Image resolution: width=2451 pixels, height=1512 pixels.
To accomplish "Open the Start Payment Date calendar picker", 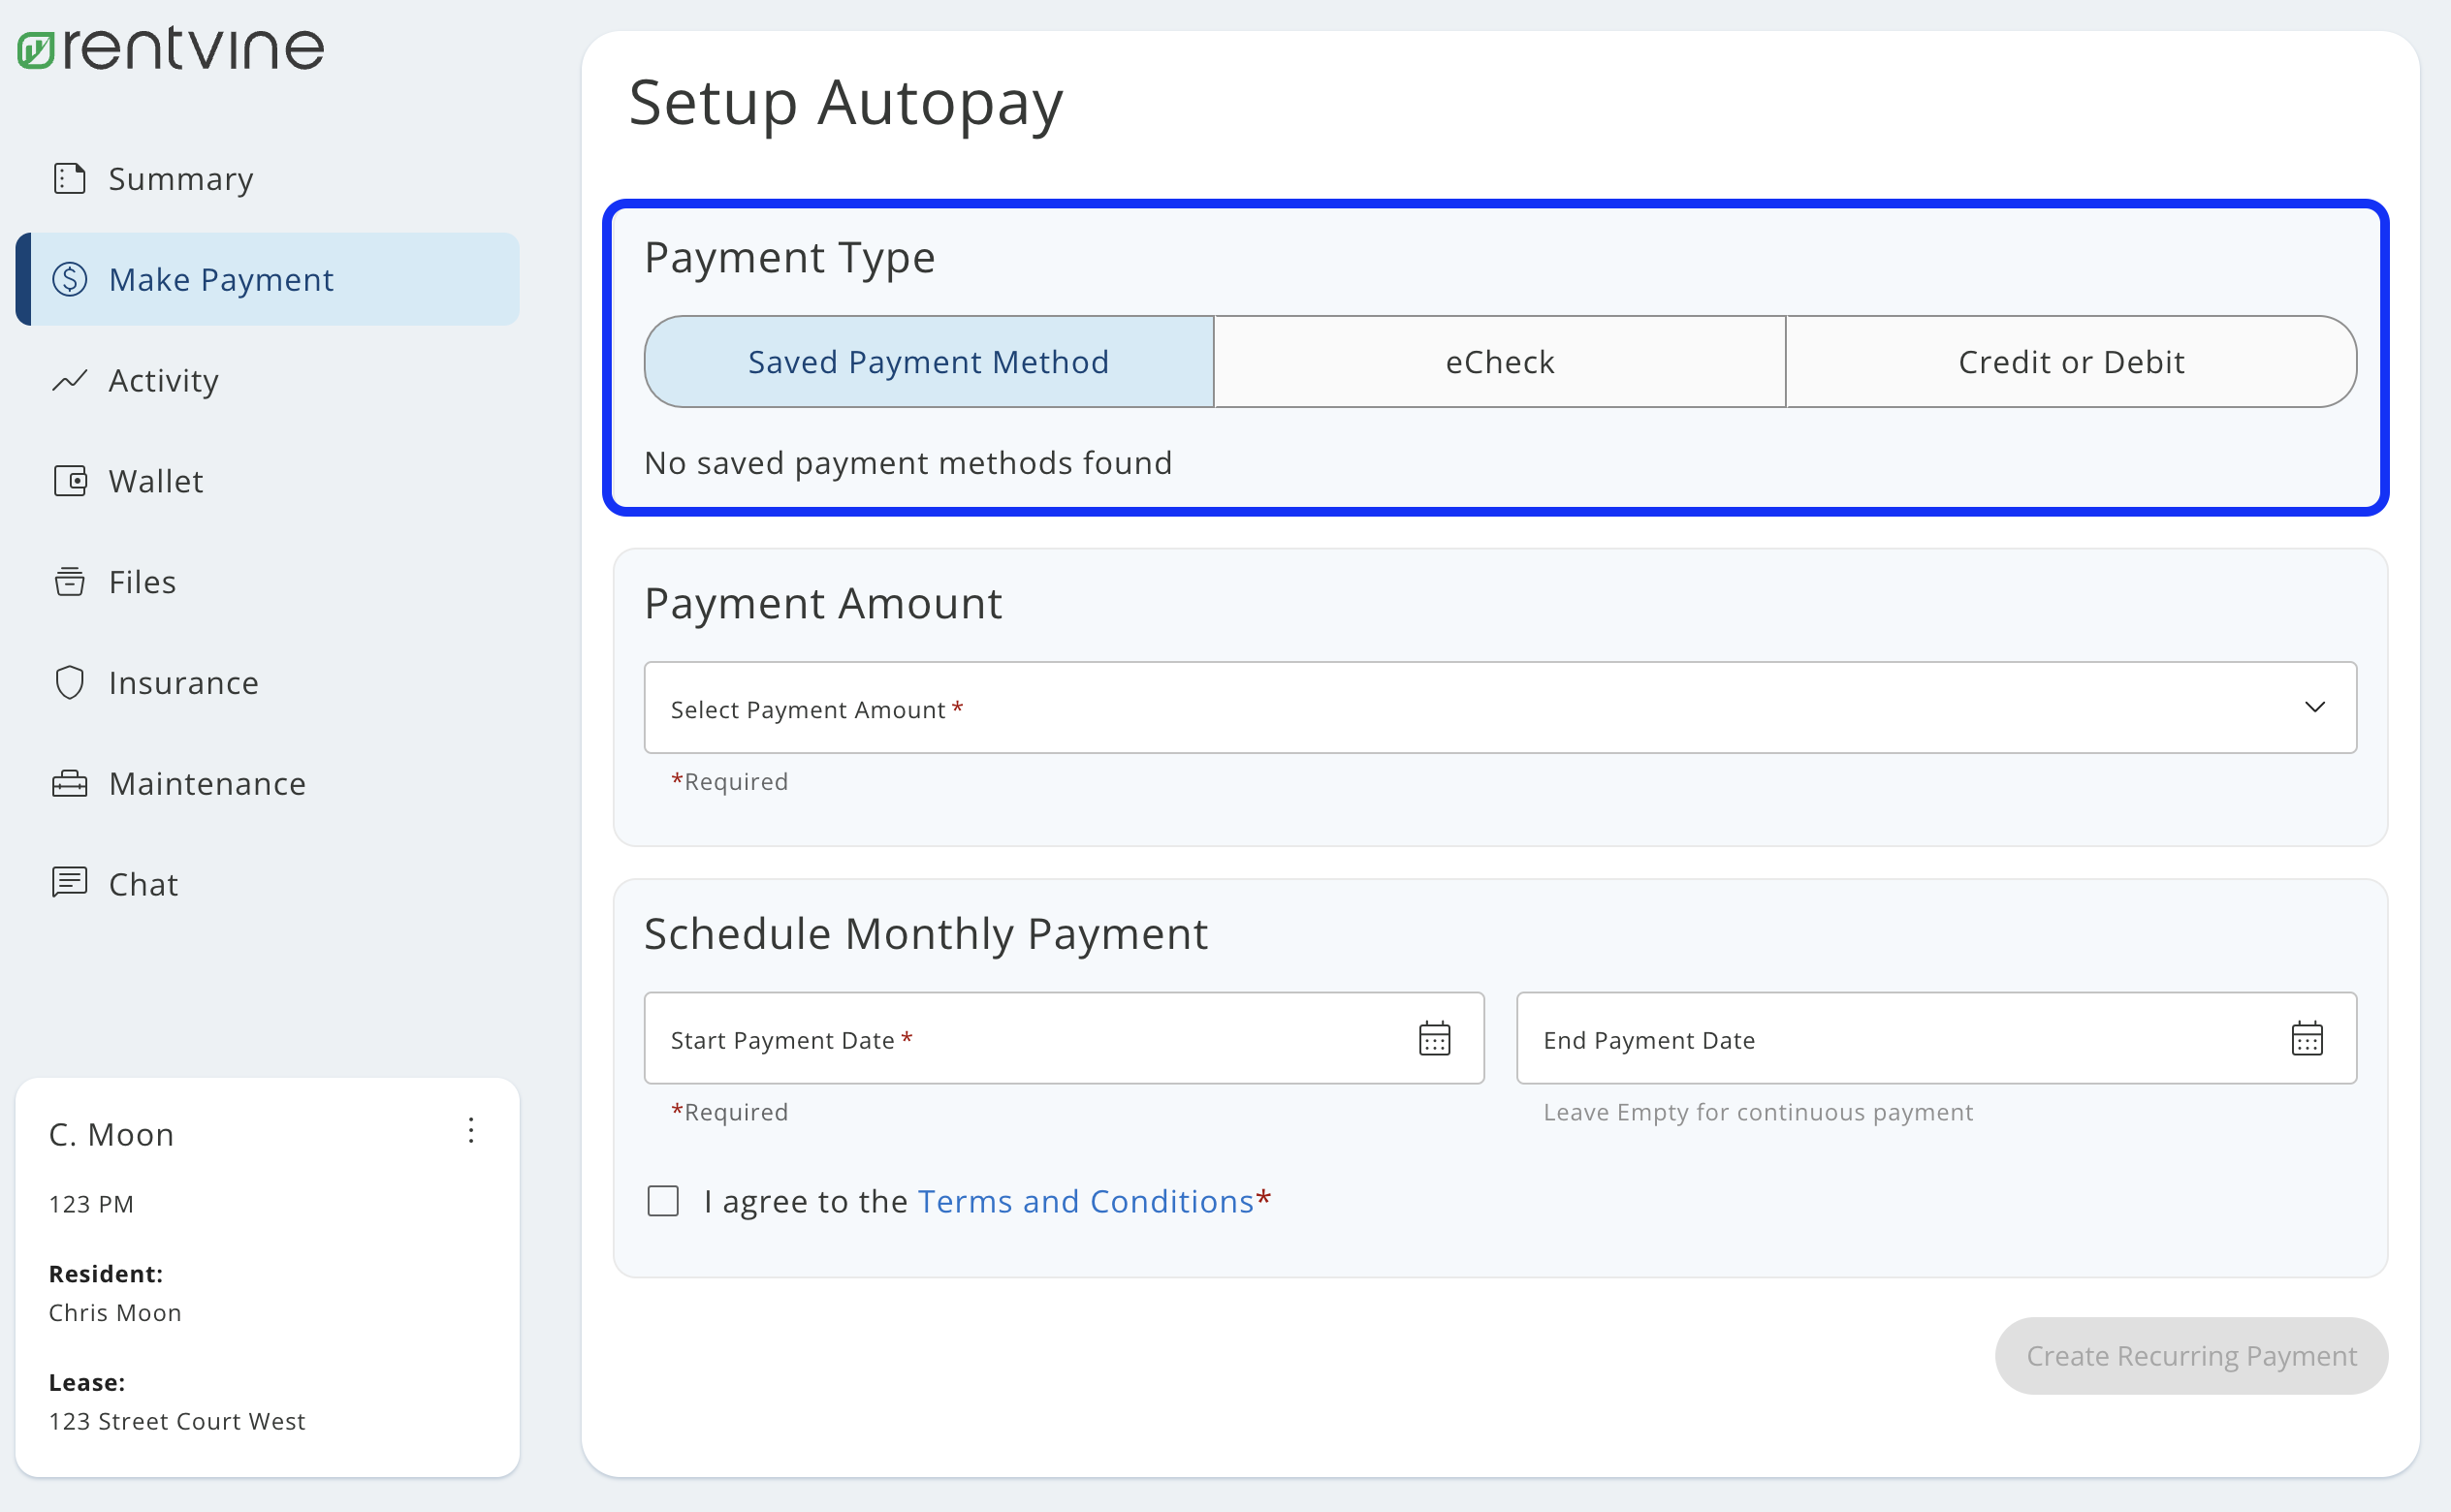I will (1434, 1038).
